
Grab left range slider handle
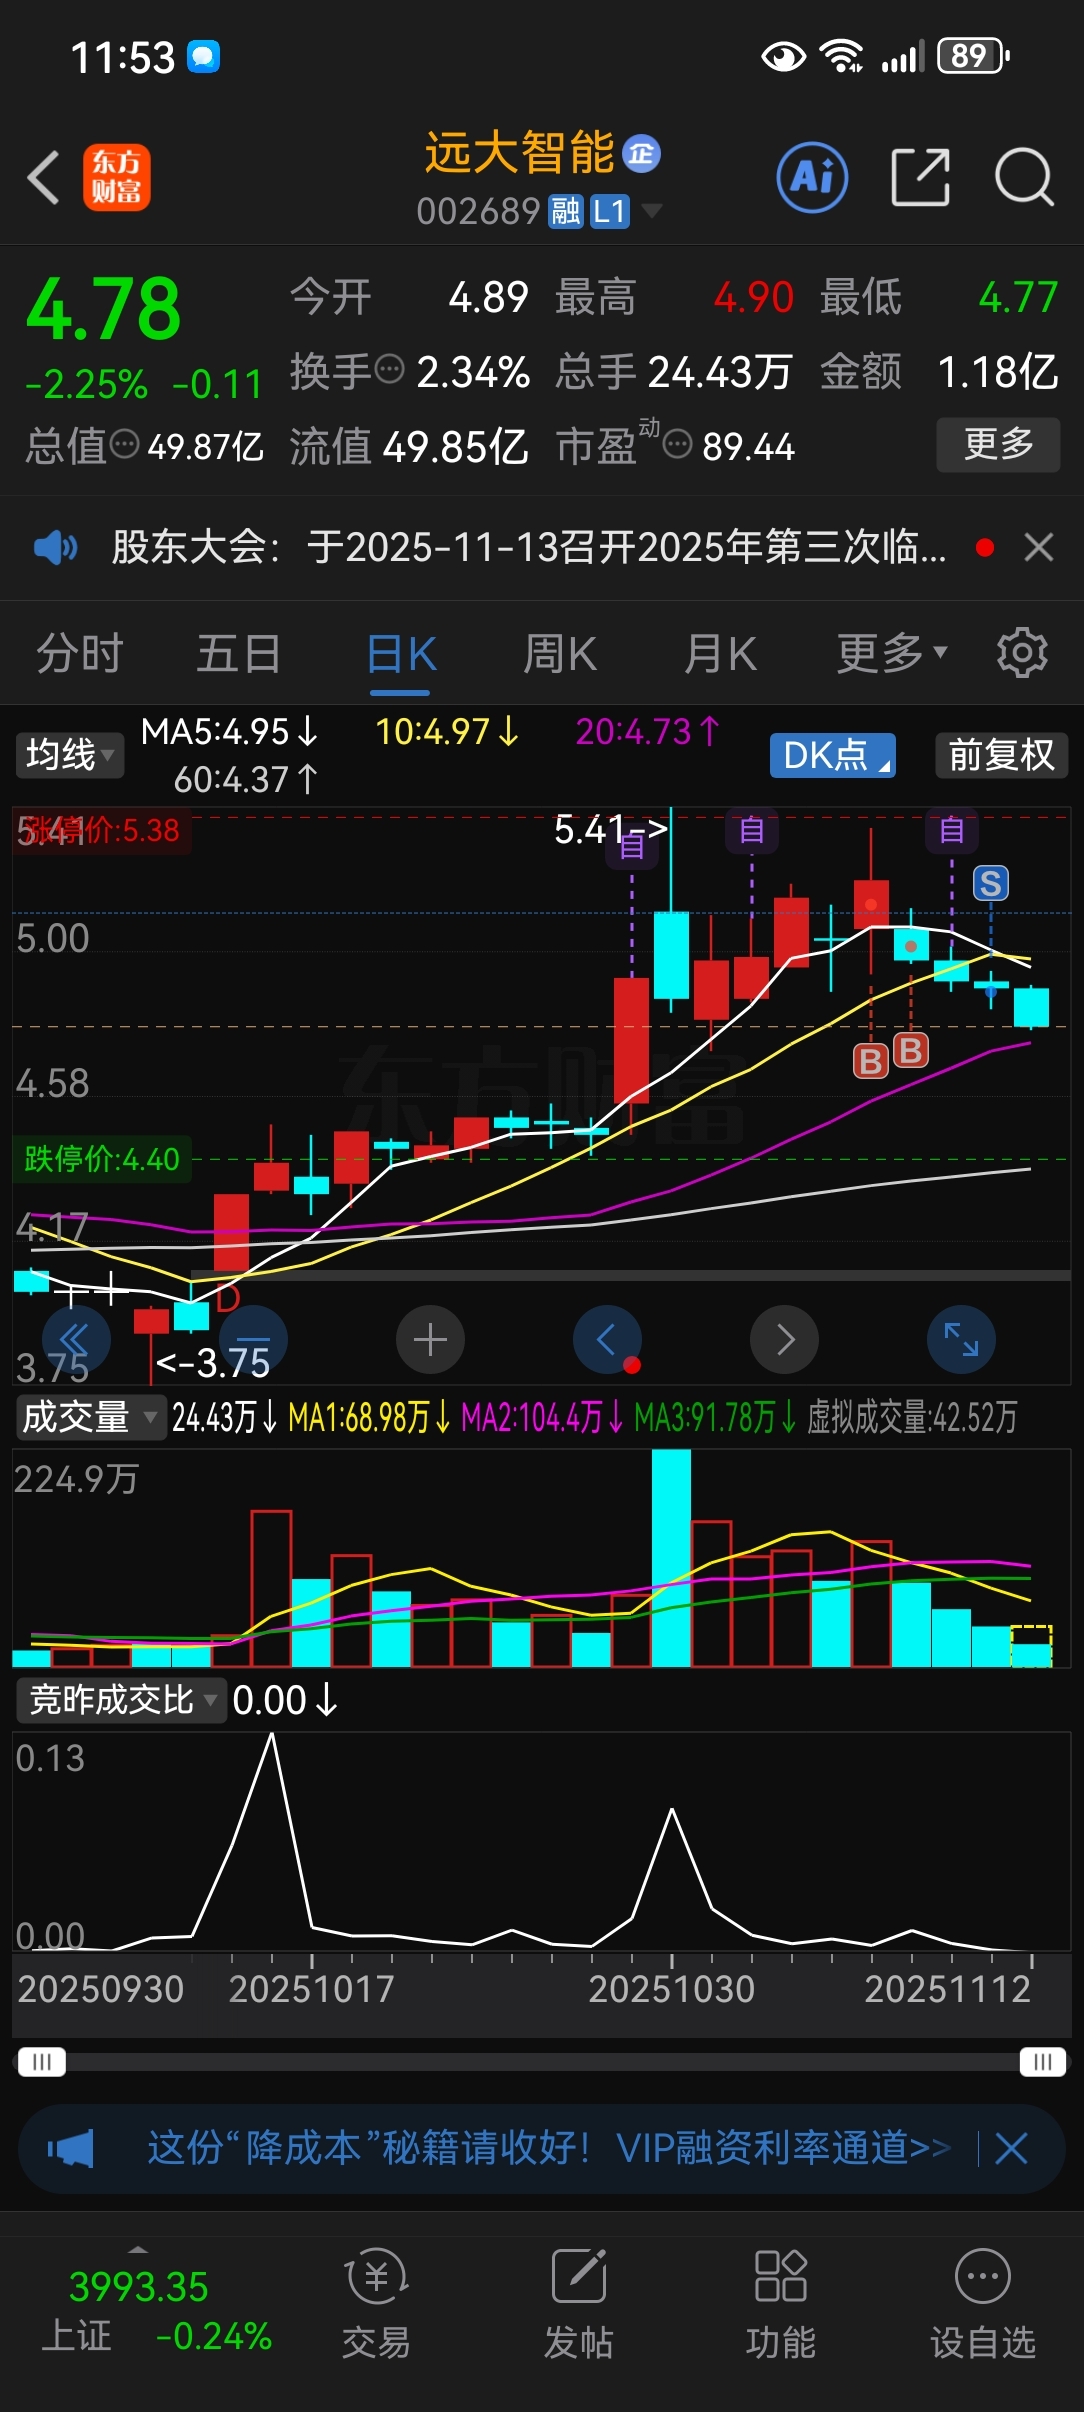coord(41,2062)
